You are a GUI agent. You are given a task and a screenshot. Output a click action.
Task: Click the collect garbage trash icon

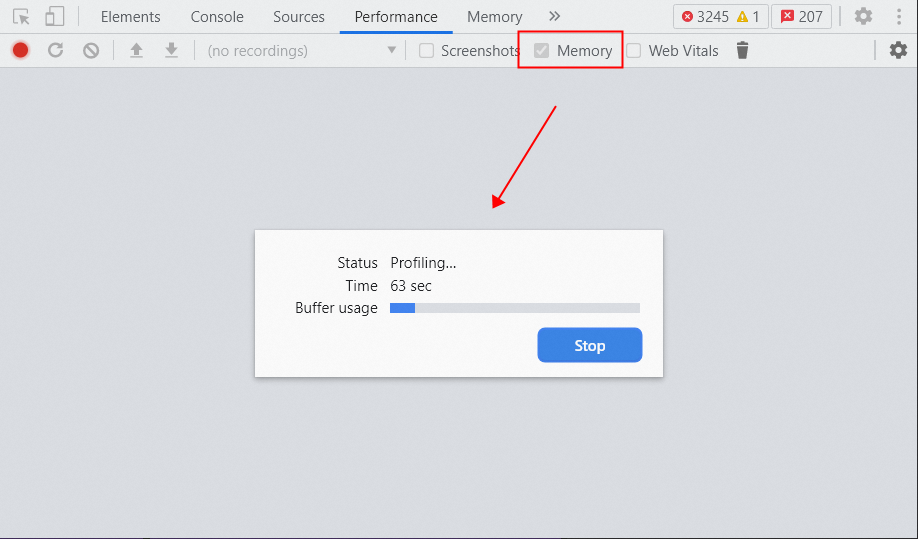click(742, 50)
